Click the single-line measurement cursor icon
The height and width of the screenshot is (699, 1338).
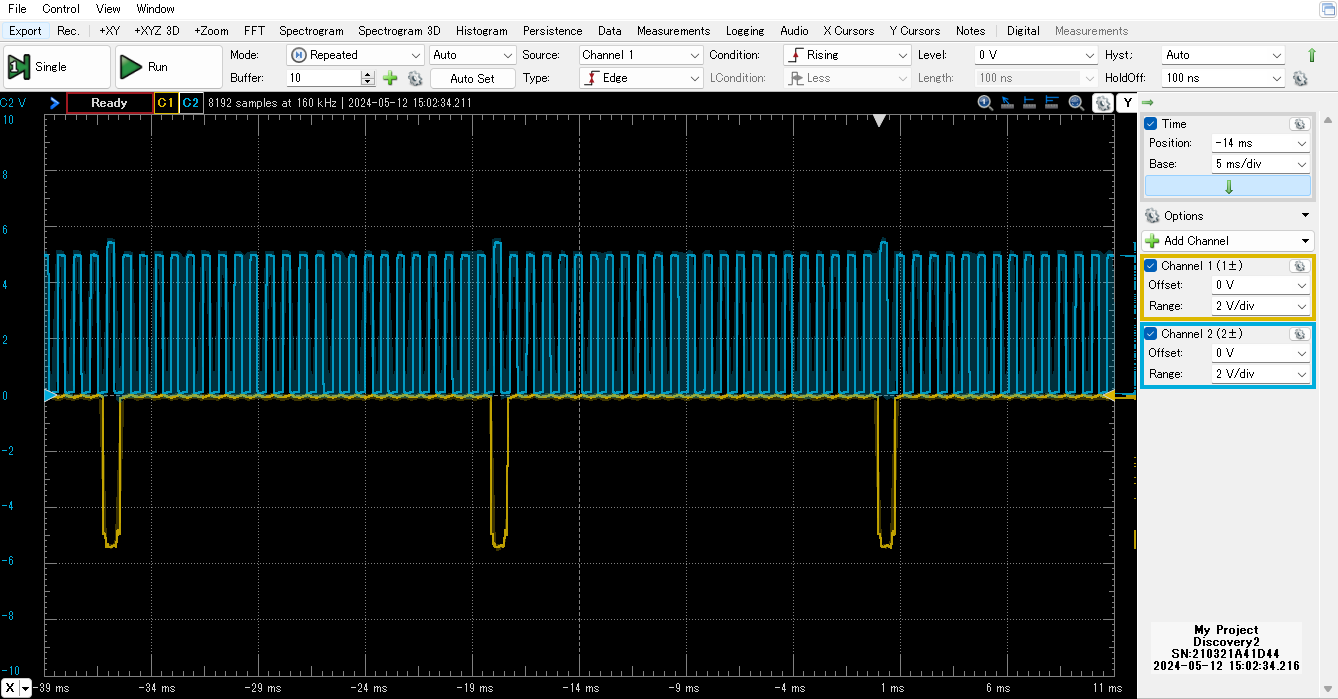coord(1029,103)
